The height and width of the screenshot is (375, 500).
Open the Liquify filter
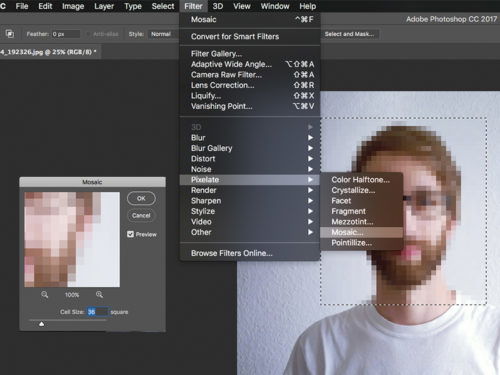point(250,96)
